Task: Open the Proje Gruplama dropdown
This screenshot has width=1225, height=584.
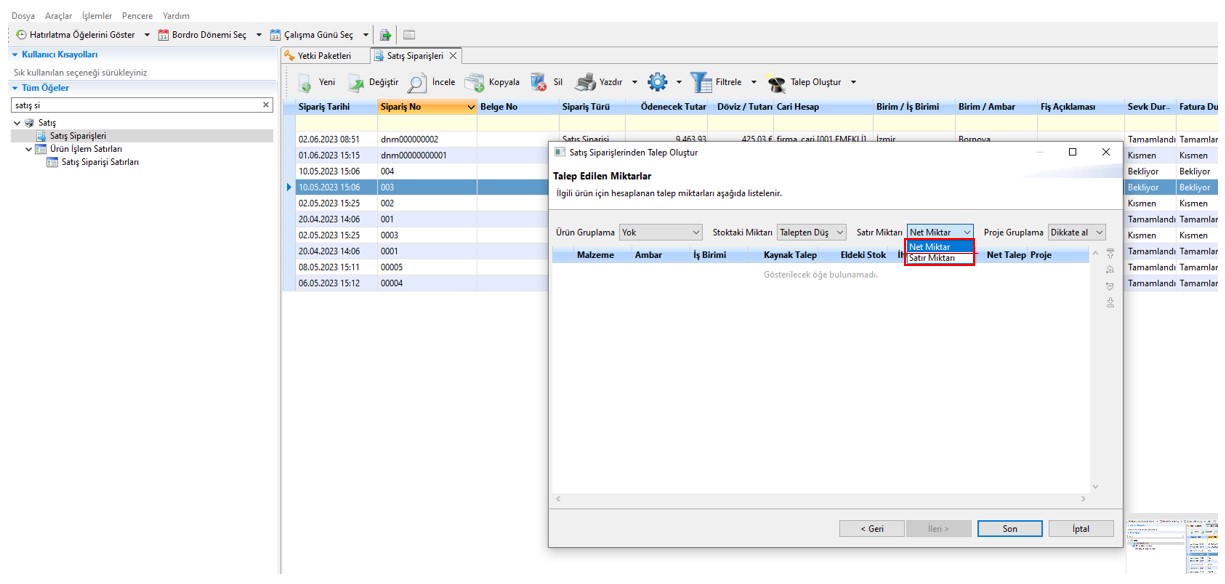Action: [1076, 232]
